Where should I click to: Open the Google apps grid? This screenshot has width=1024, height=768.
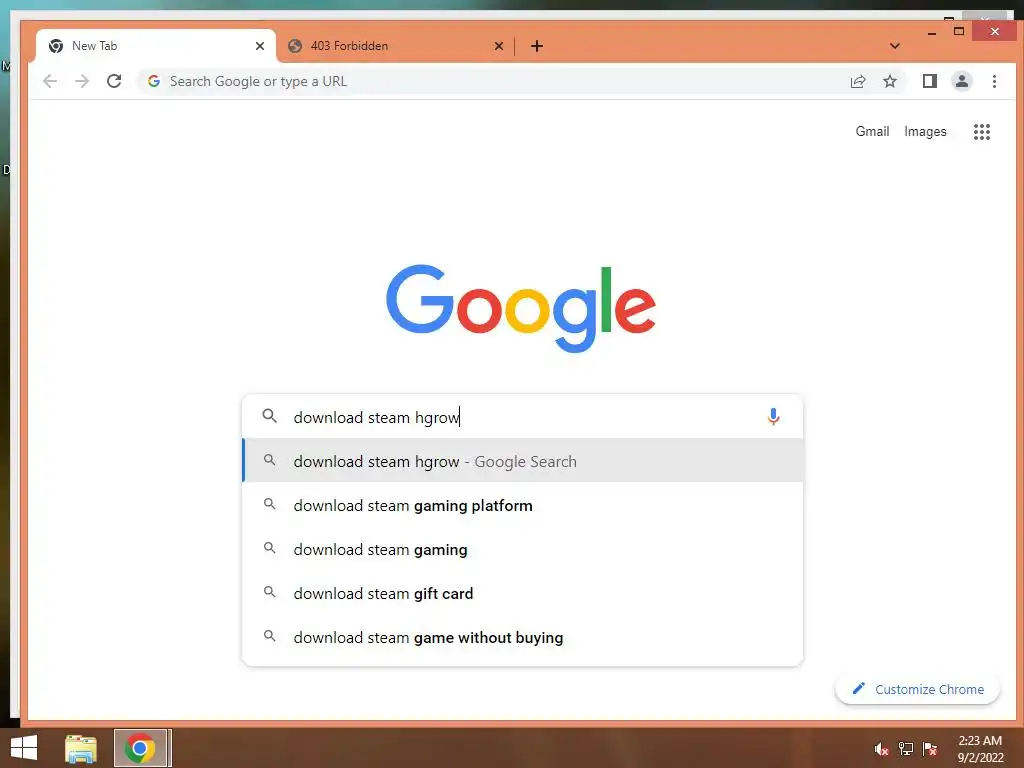click(x=982, y=132)
